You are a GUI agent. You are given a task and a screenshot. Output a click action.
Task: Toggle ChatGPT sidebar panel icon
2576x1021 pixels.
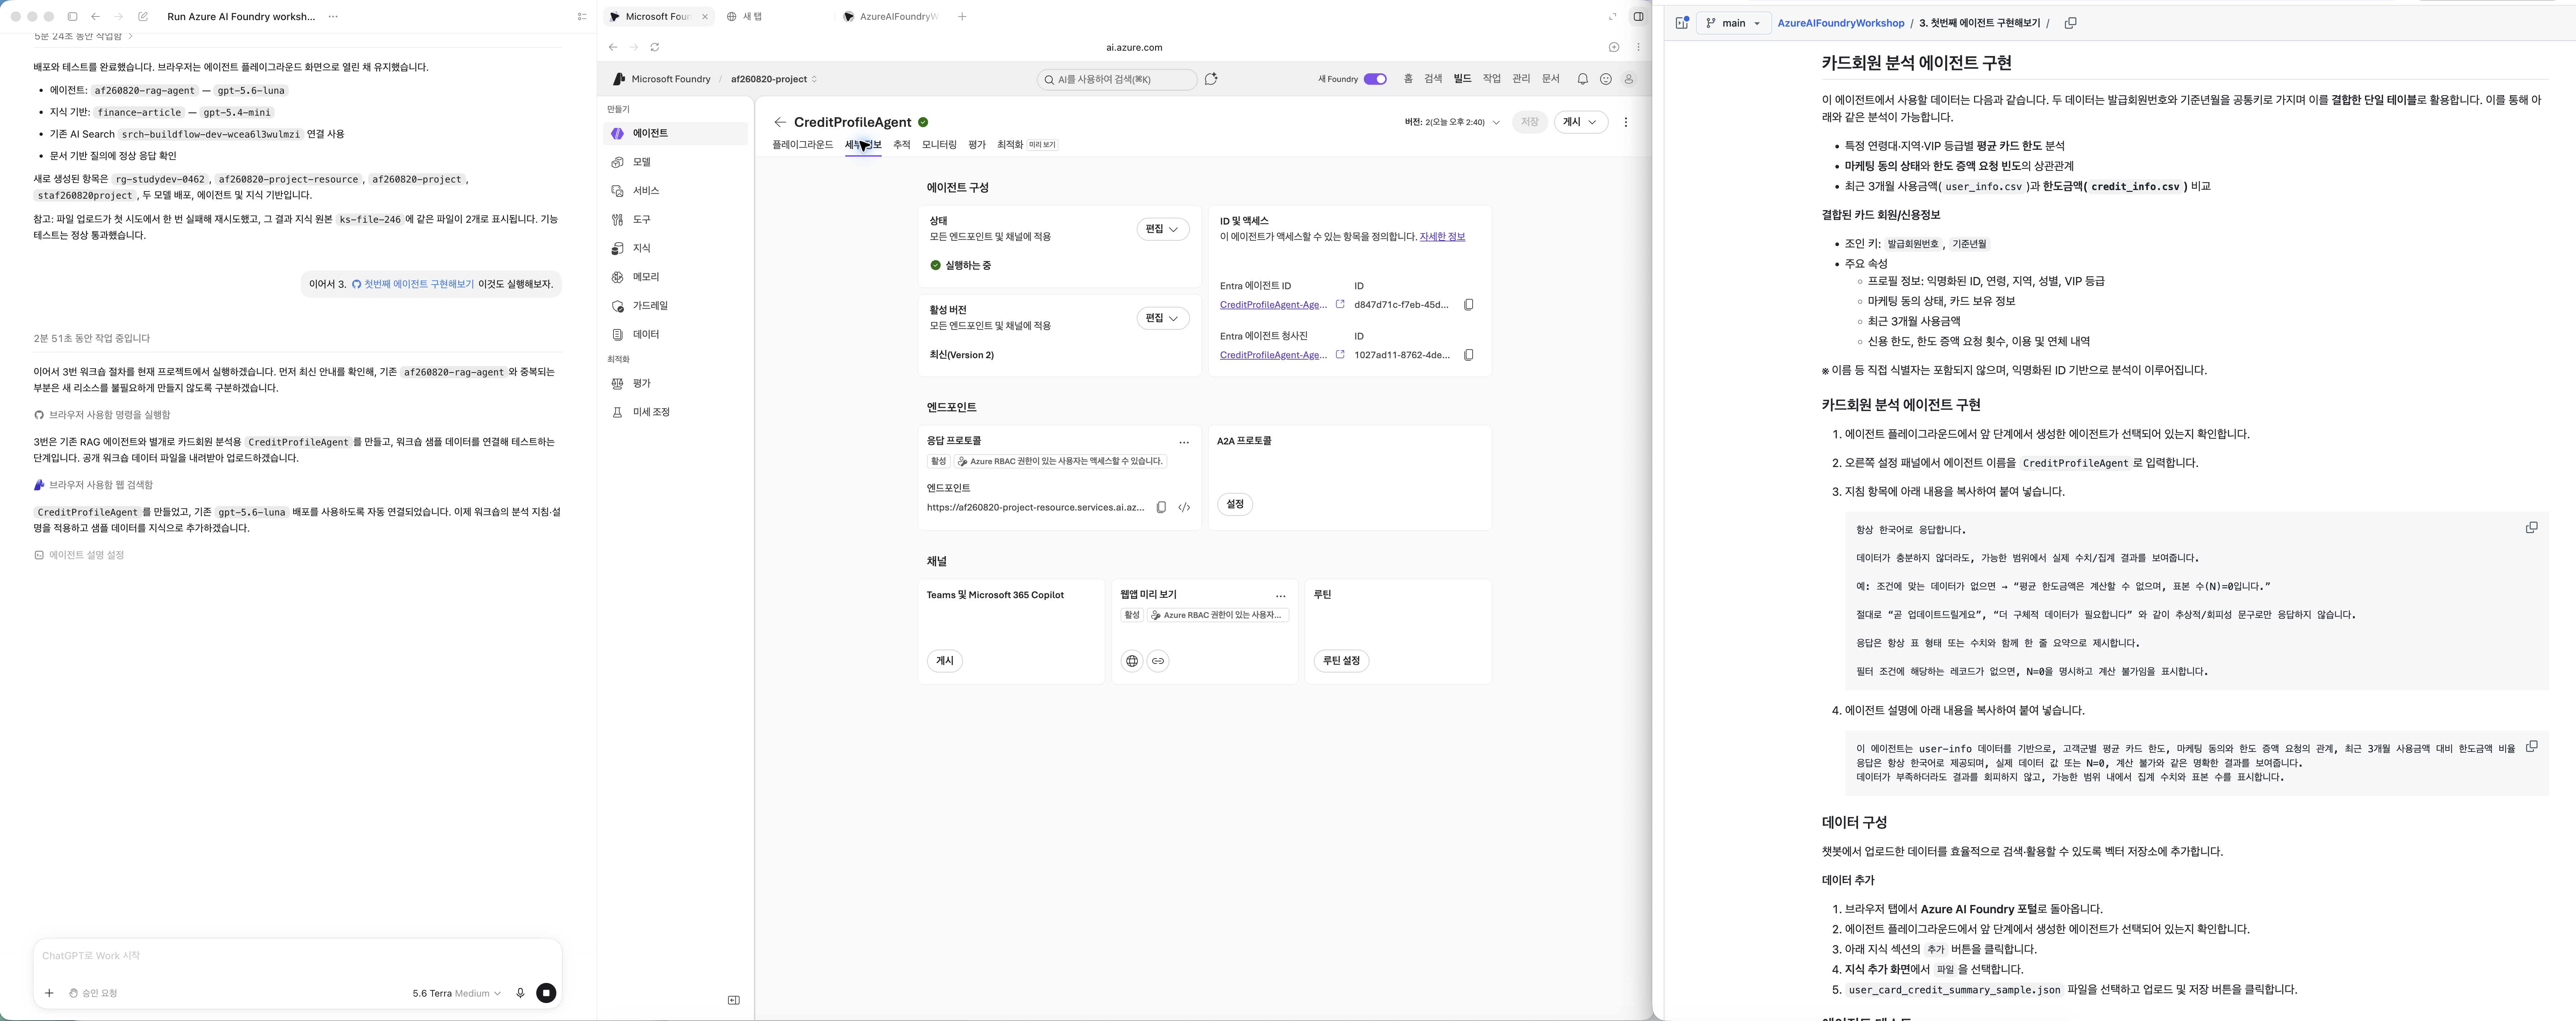[x=72, y=17]
